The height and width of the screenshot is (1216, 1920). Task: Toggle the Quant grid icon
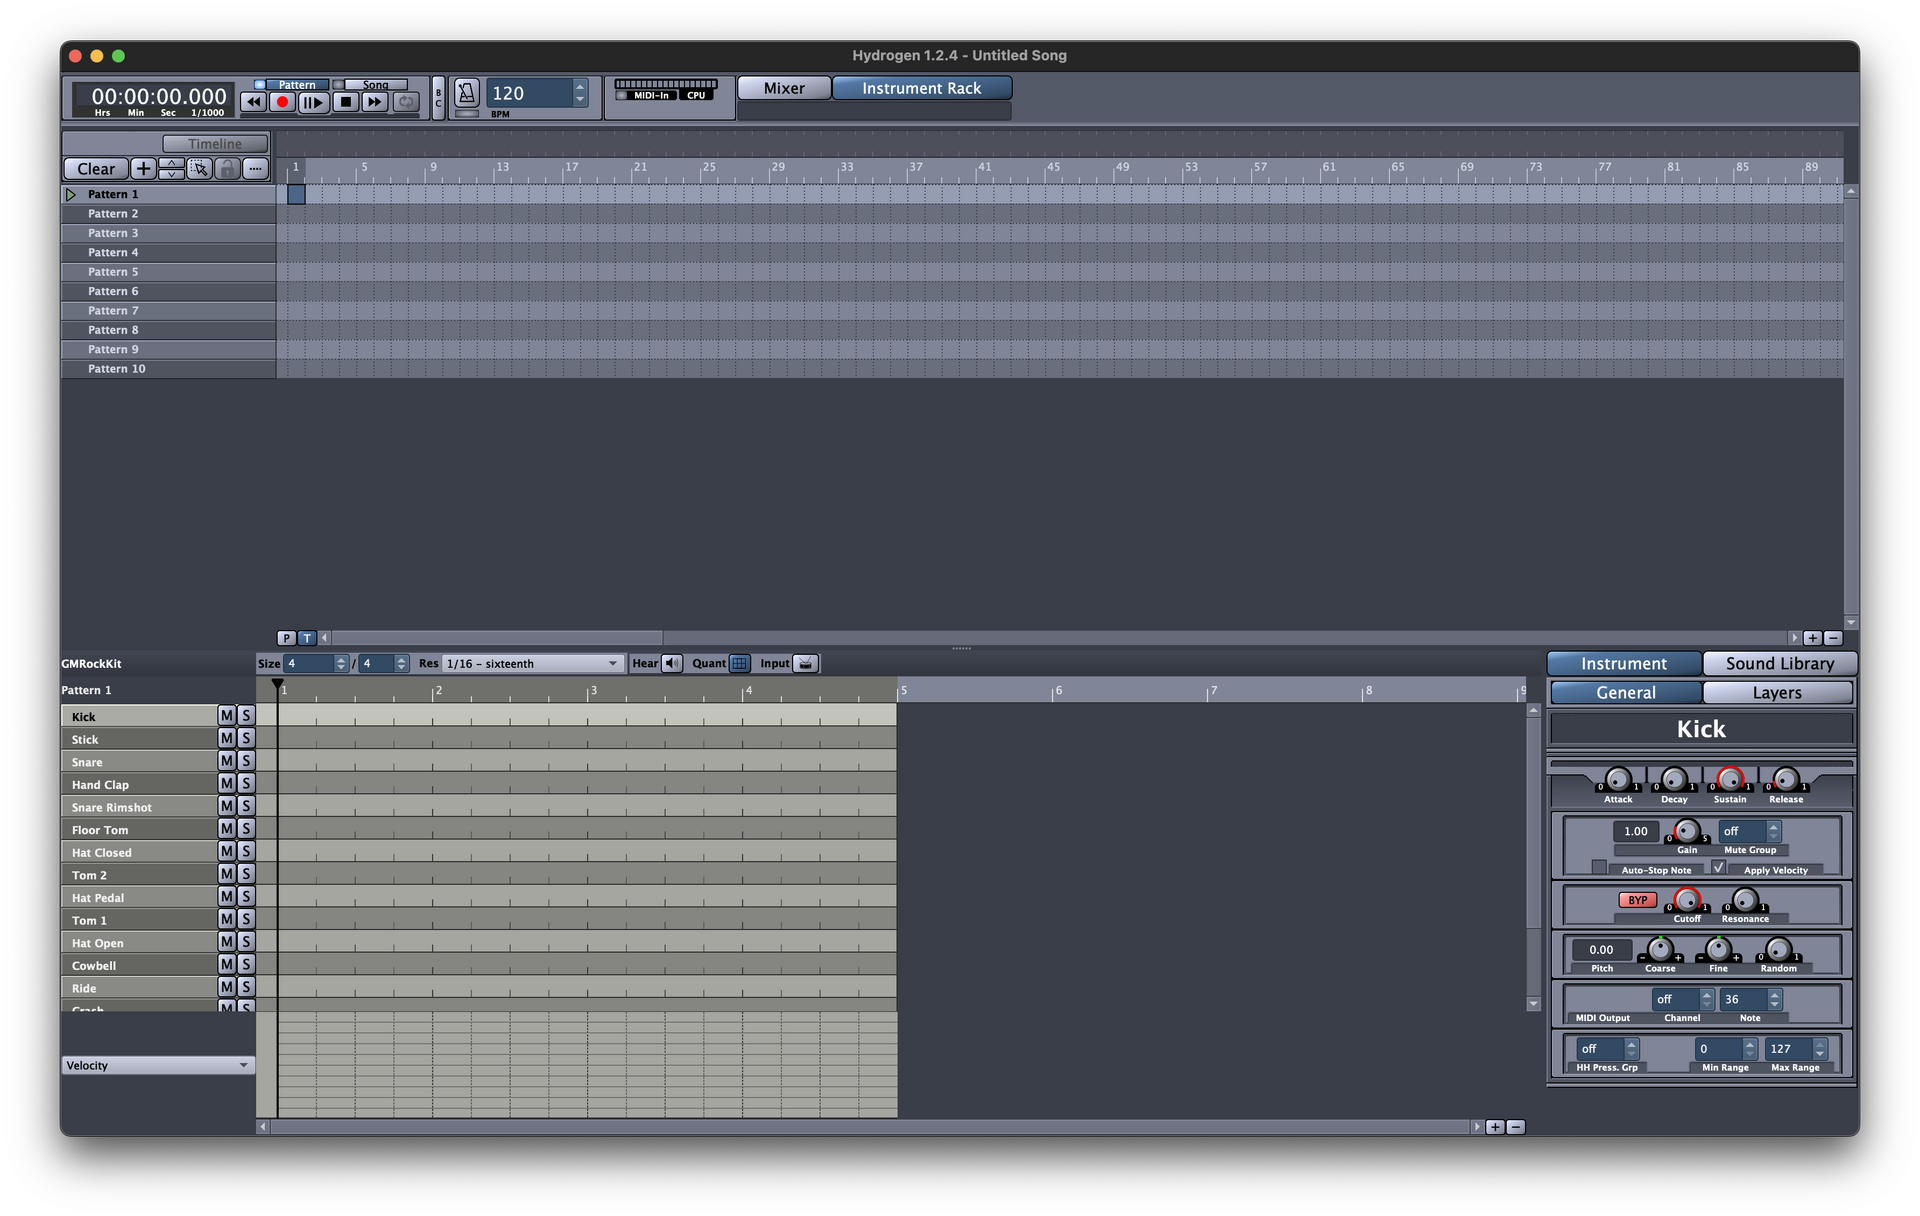point(739,664)
